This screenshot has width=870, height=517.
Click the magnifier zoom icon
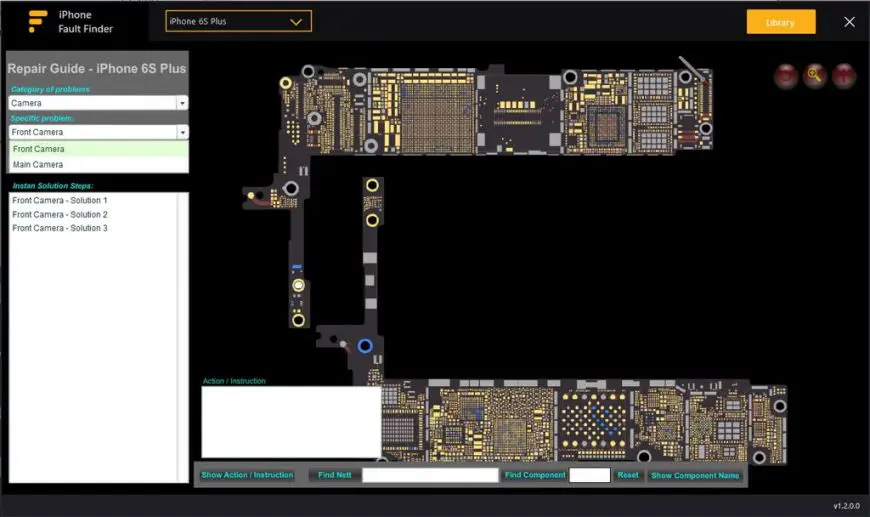coord(815,75)
